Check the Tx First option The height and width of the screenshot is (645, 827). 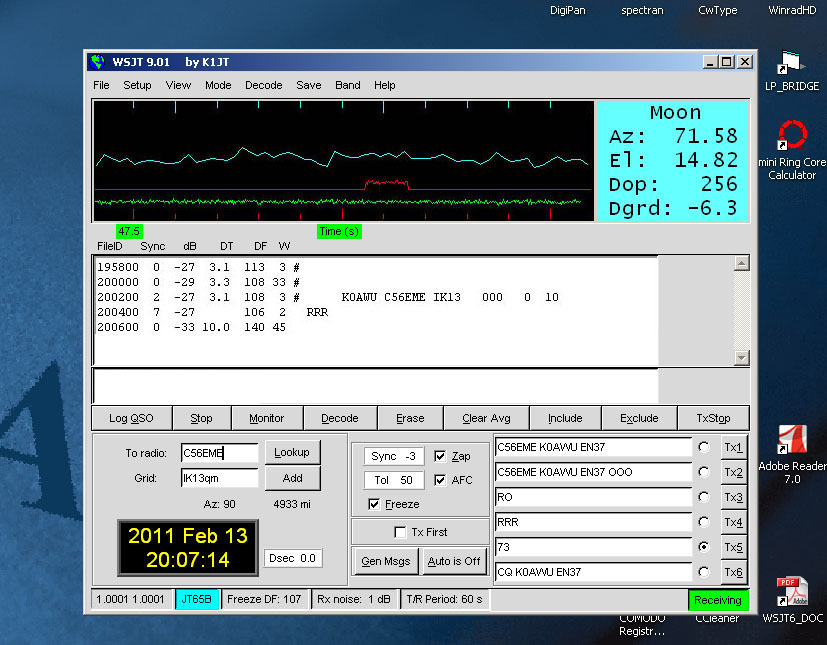[x=401, y=532]
